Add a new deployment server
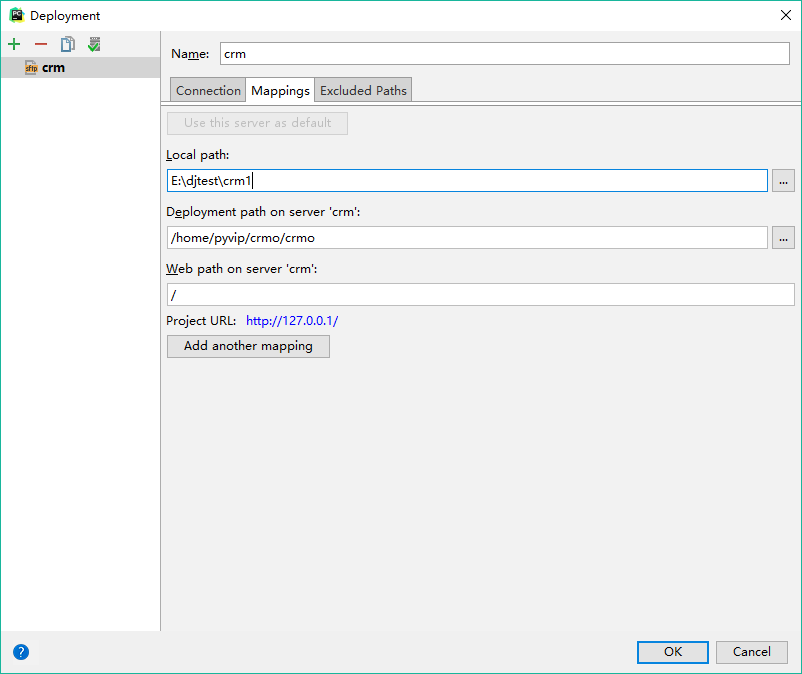 14,44
